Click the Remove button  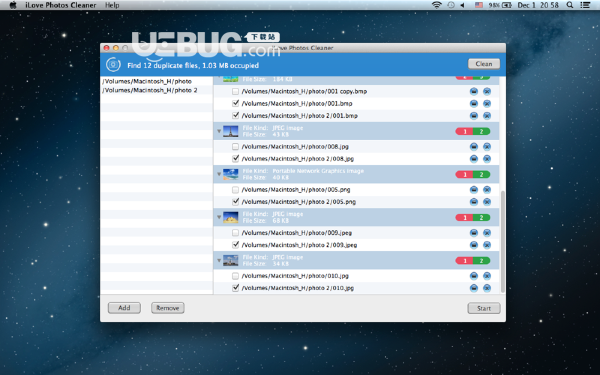(168, 308)
